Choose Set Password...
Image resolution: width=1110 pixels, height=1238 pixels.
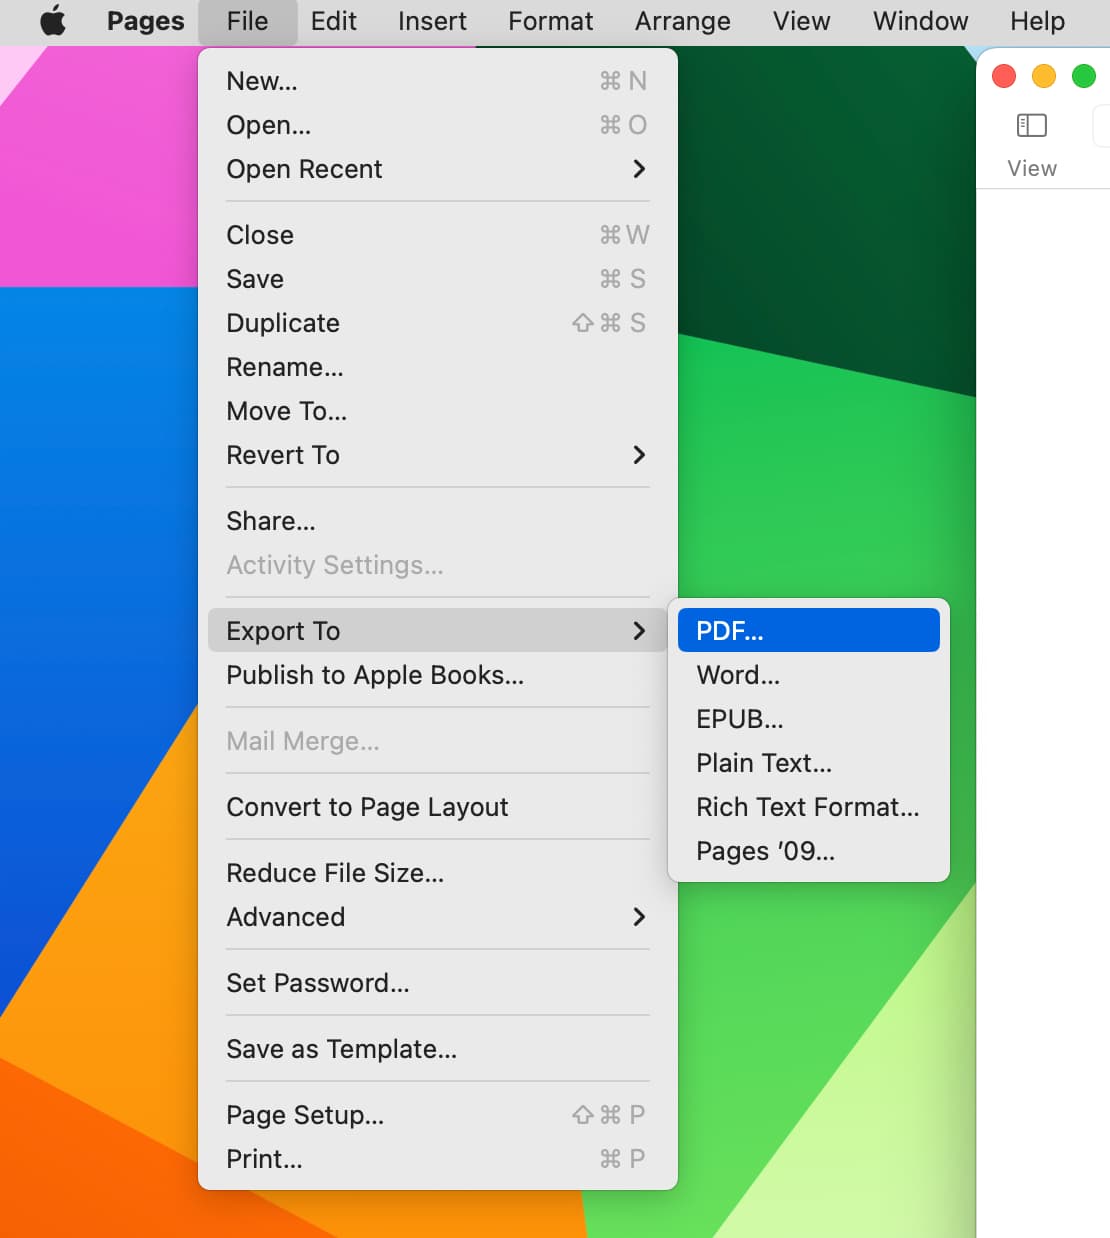coord(438,983)
